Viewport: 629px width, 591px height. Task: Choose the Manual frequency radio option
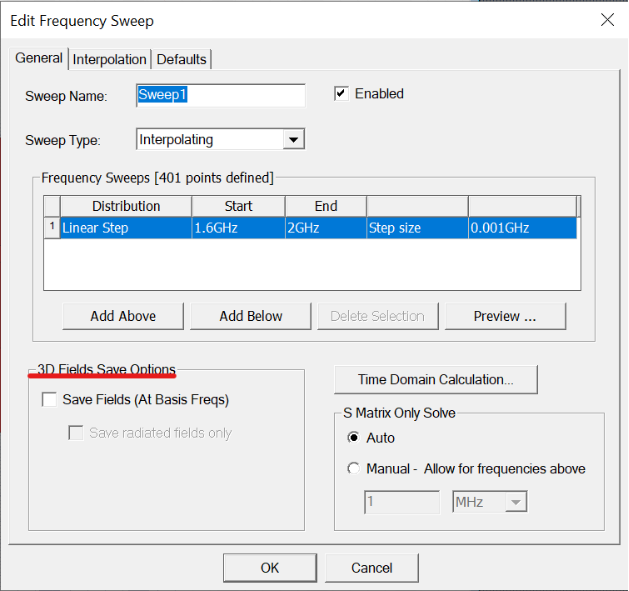(x=353, y=469)
